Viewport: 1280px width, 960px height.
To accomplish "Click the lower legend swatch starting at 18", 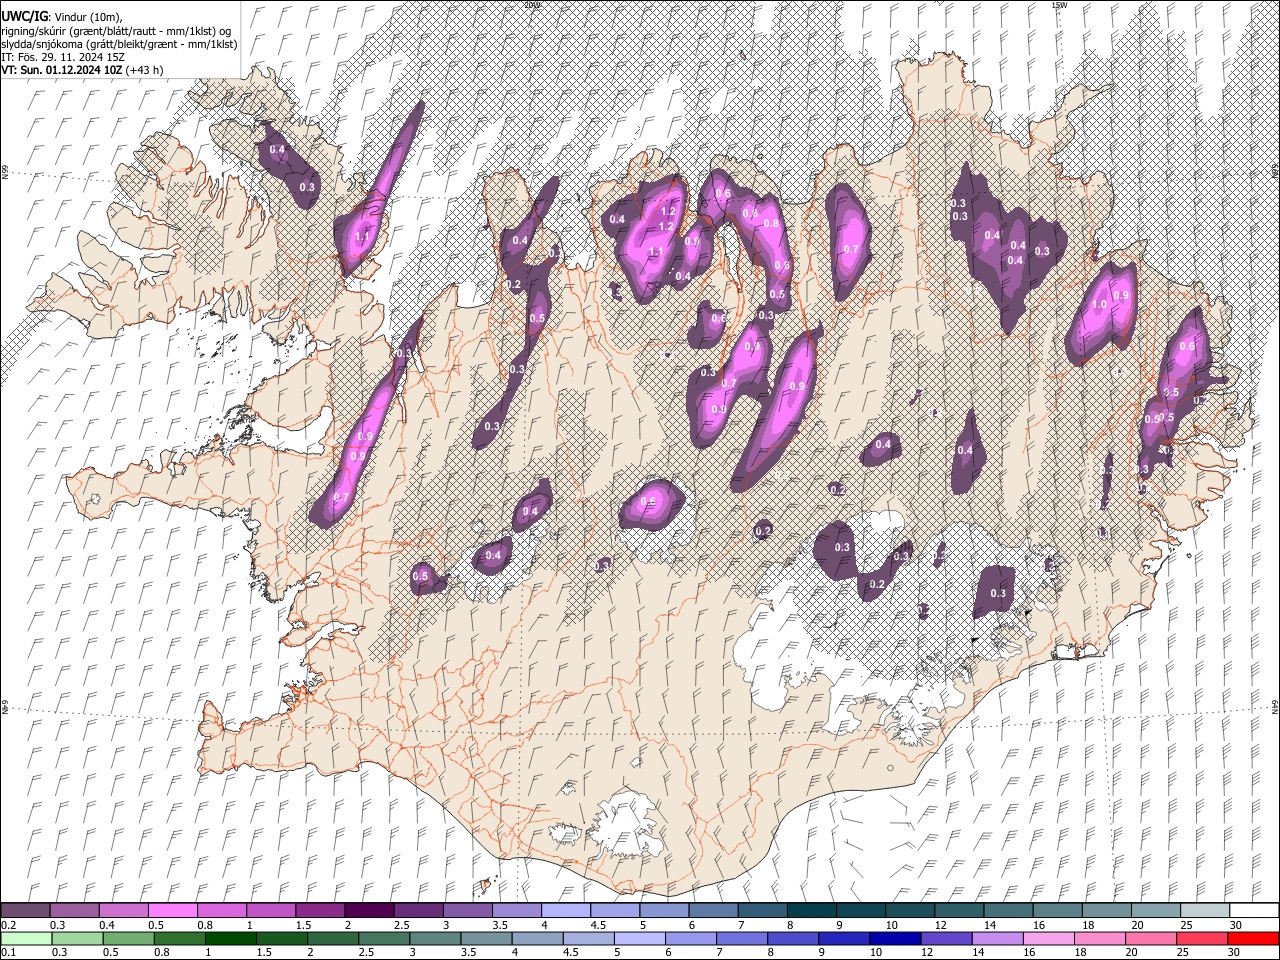I will pos(1099,938).
